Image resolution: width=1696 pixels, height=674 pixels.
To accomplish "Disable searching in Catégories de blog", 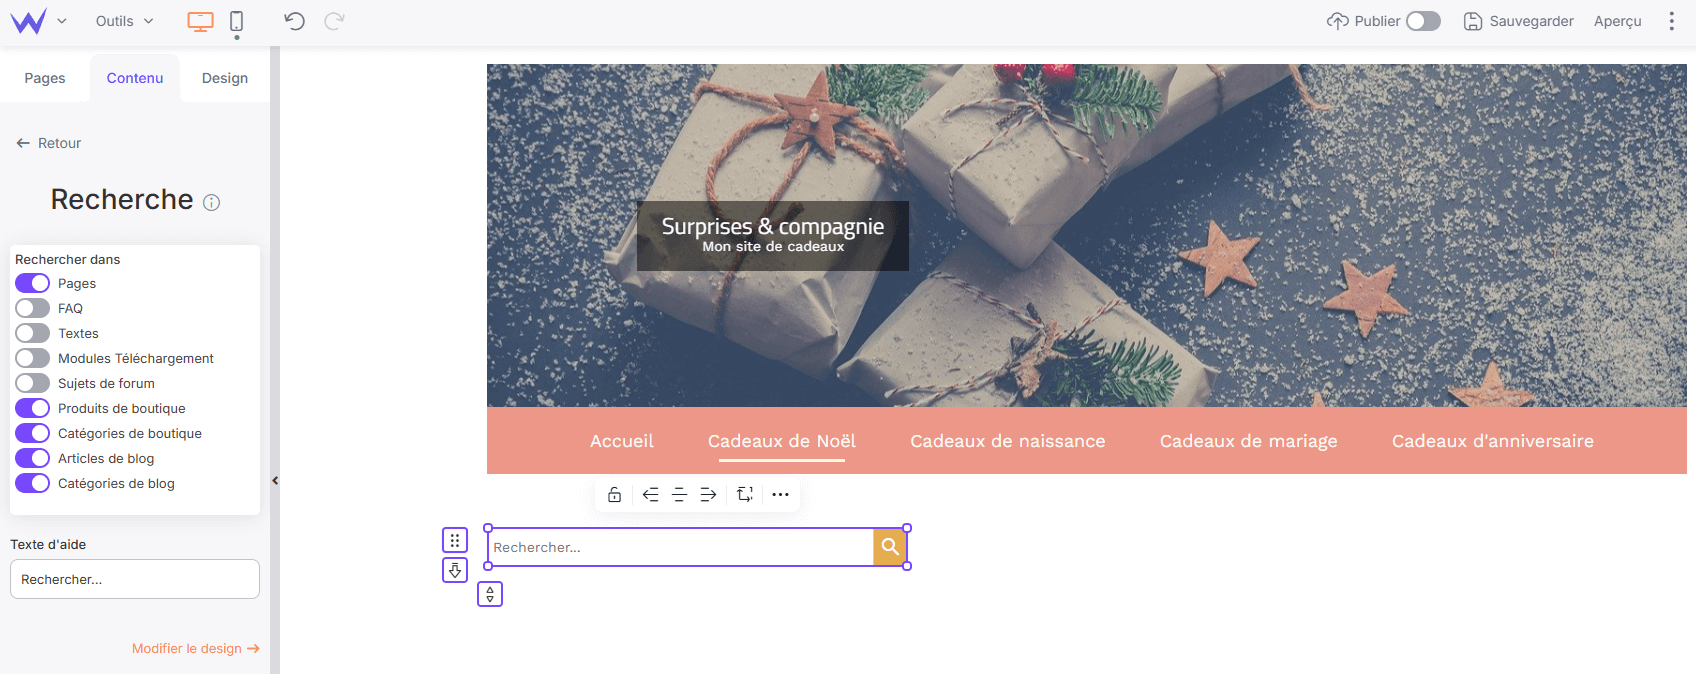I will pyautogui.click(x=32, y=483).
